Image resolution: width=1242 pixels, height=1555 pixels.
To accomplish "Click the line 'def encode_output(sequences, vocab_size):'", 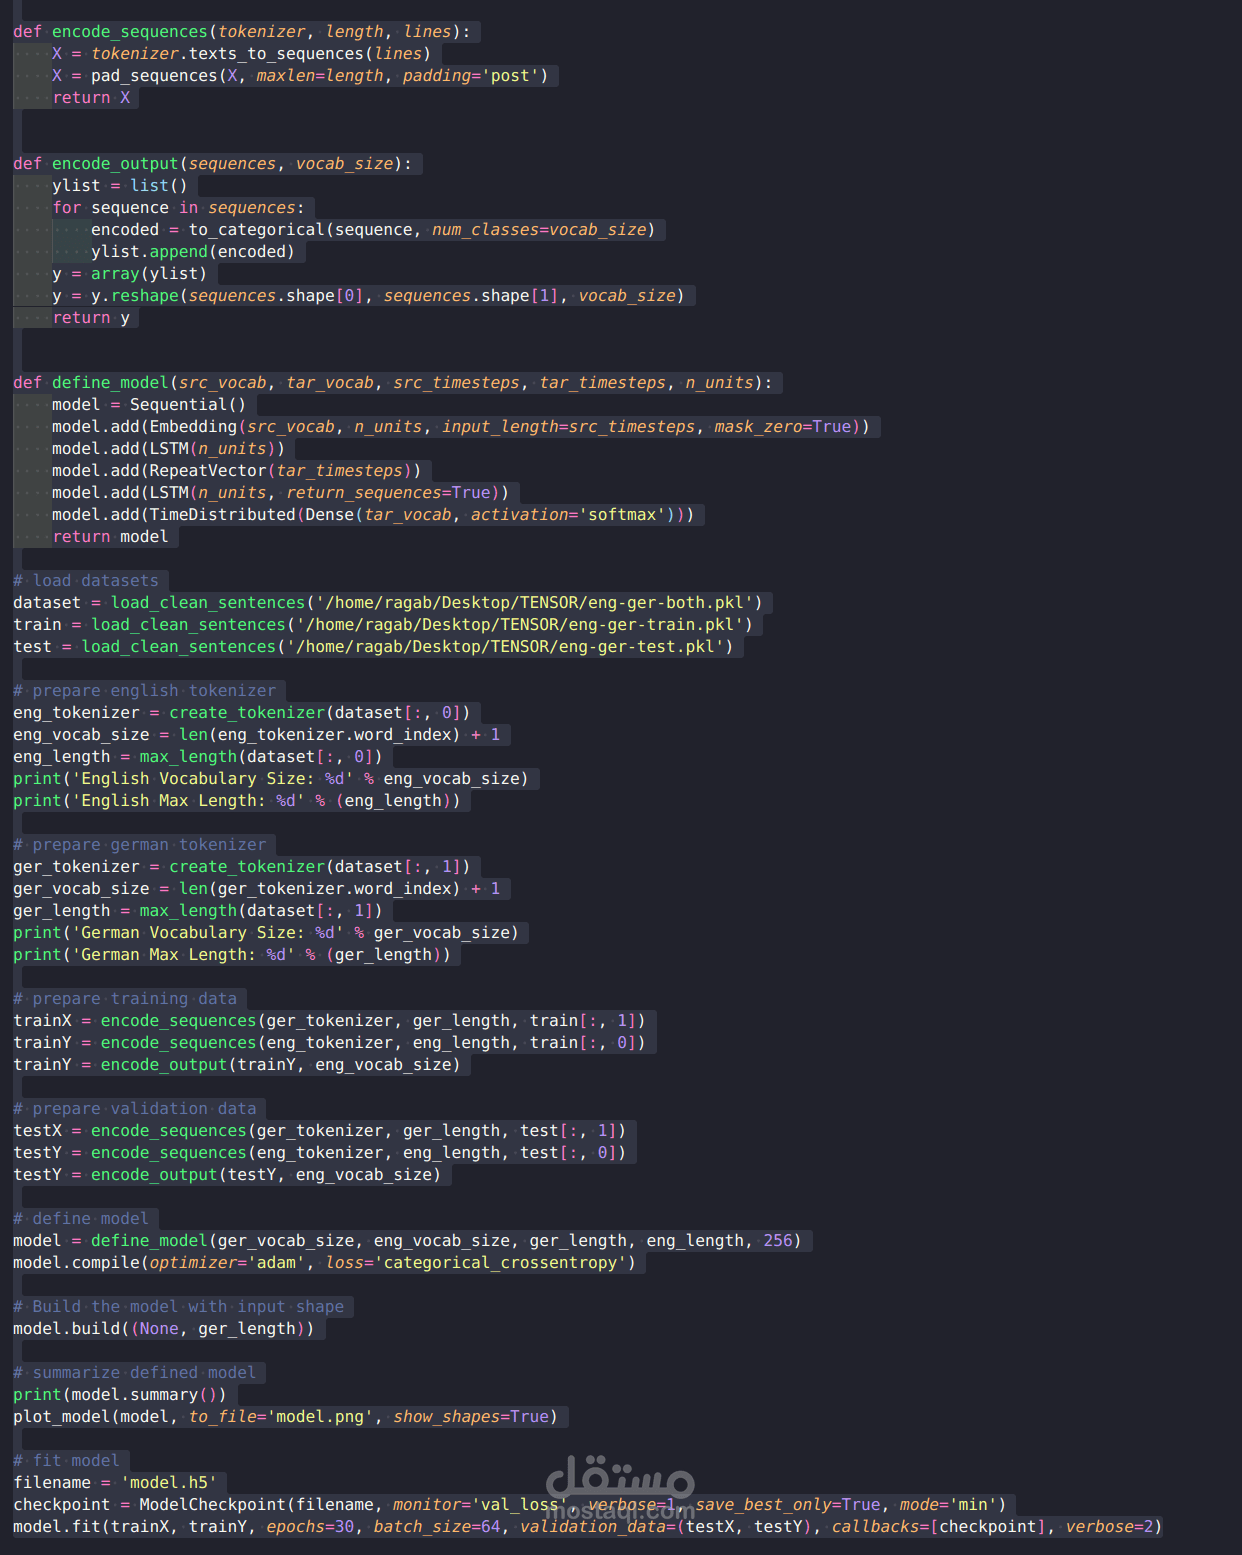I will (213, 164).
